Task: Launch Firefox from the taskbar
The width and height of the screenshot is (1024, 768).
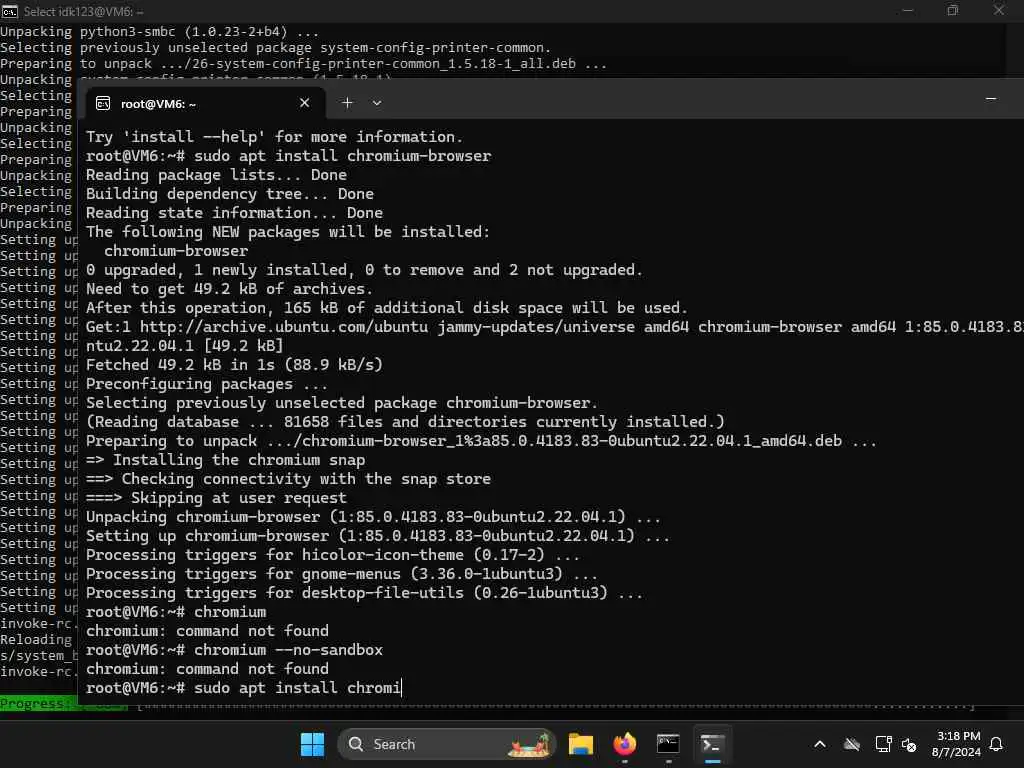Action: (x=624, y=744)
